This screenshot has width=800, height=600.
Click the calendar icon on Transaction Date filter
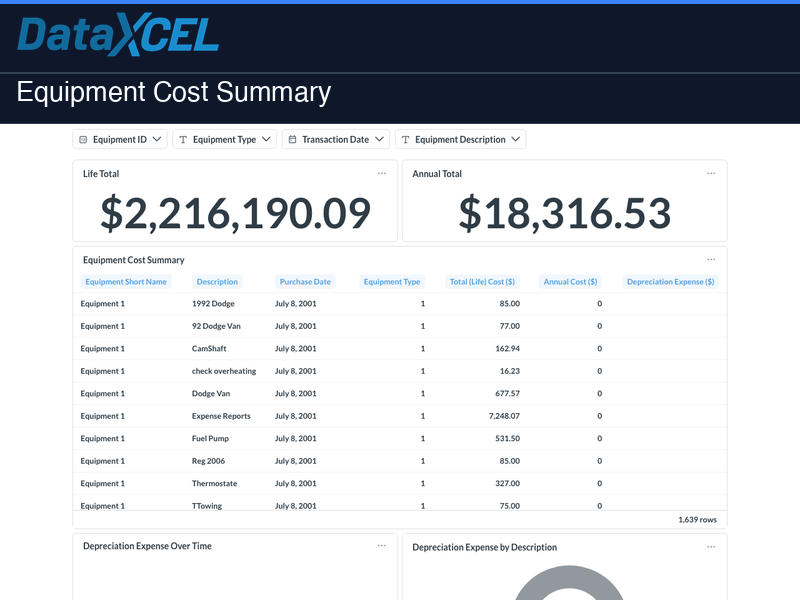point(292,139)
